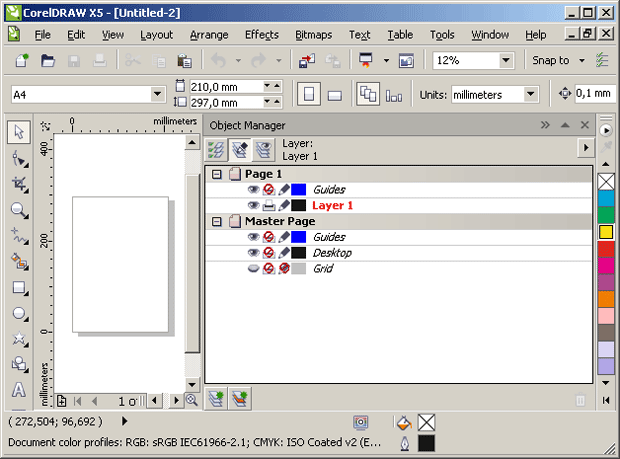
Task: Select the Pick tool
Action: pyautogui.click(x=19, y=132)
